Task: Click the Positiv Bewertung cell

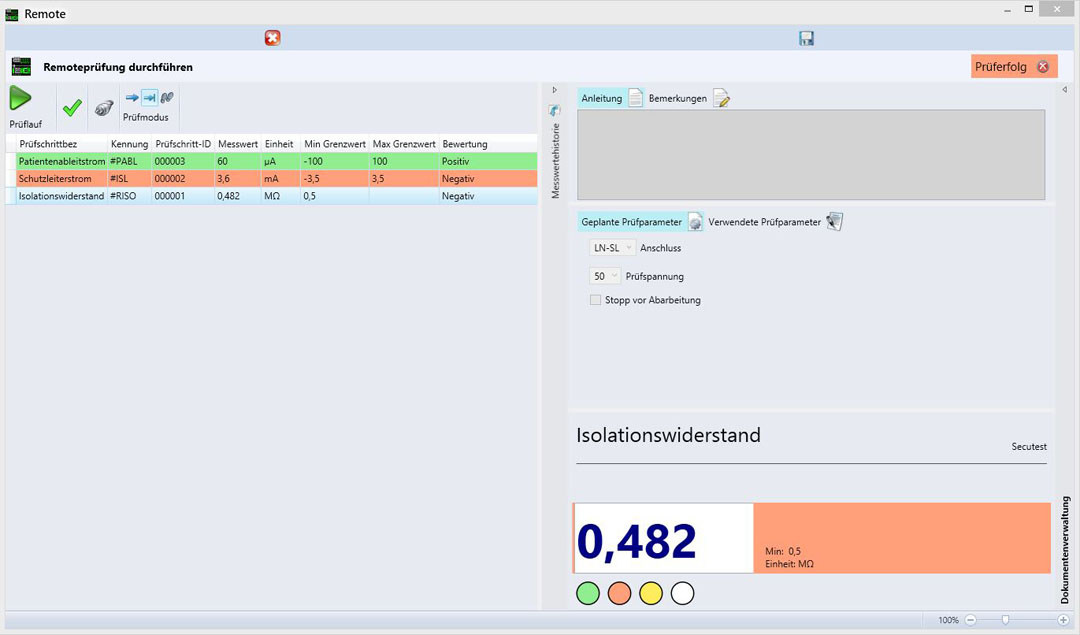Action: (488, 161)
